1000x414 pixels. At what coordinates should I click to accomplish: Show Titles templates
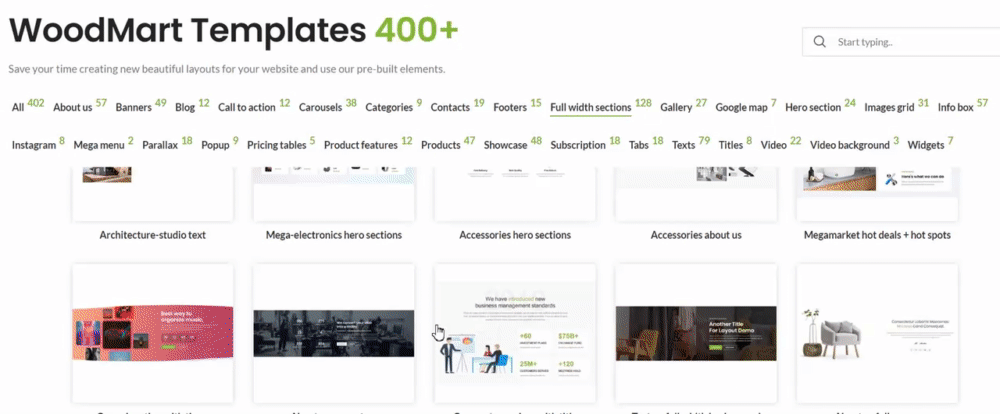point(731,145)
